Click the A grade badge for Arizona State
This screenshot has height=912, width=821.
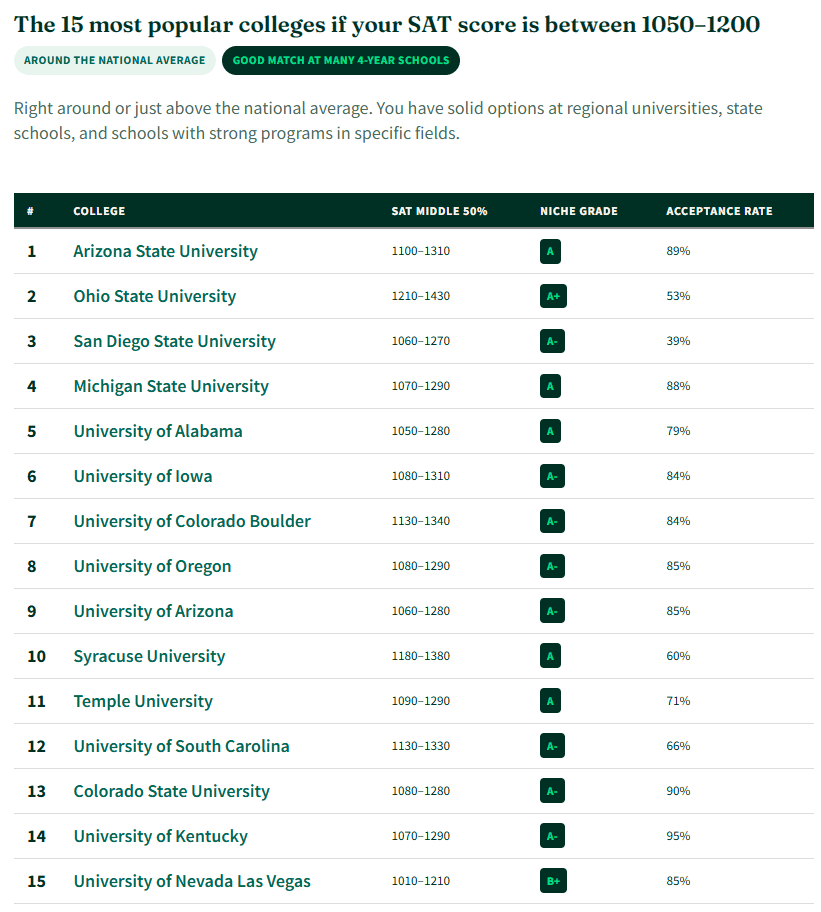550,251
